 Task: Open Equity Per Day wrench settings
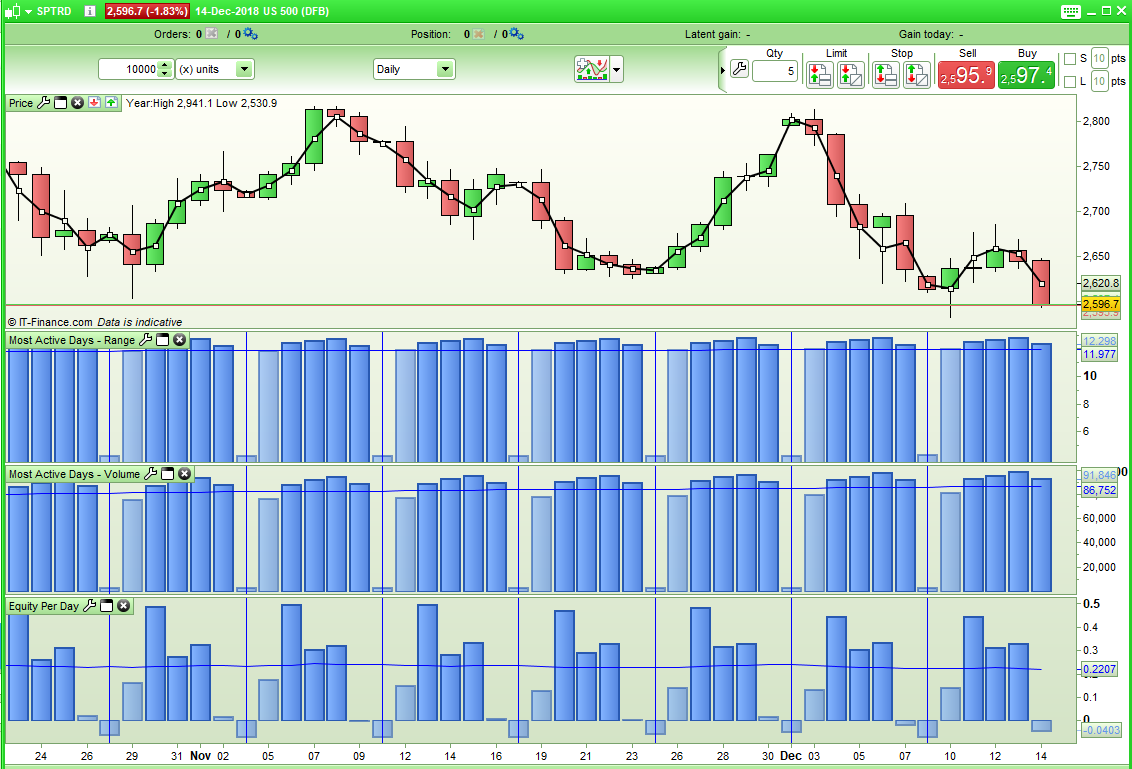point(90,606)
